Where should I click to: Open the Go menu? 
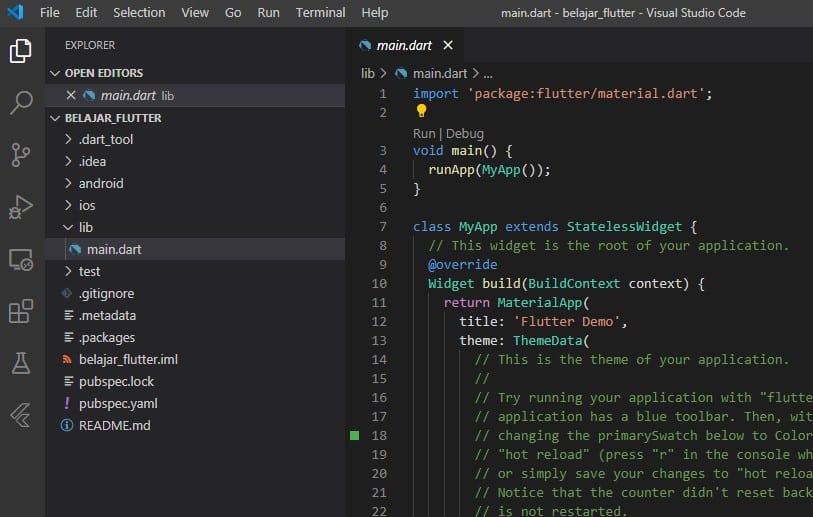coord(233,12)
